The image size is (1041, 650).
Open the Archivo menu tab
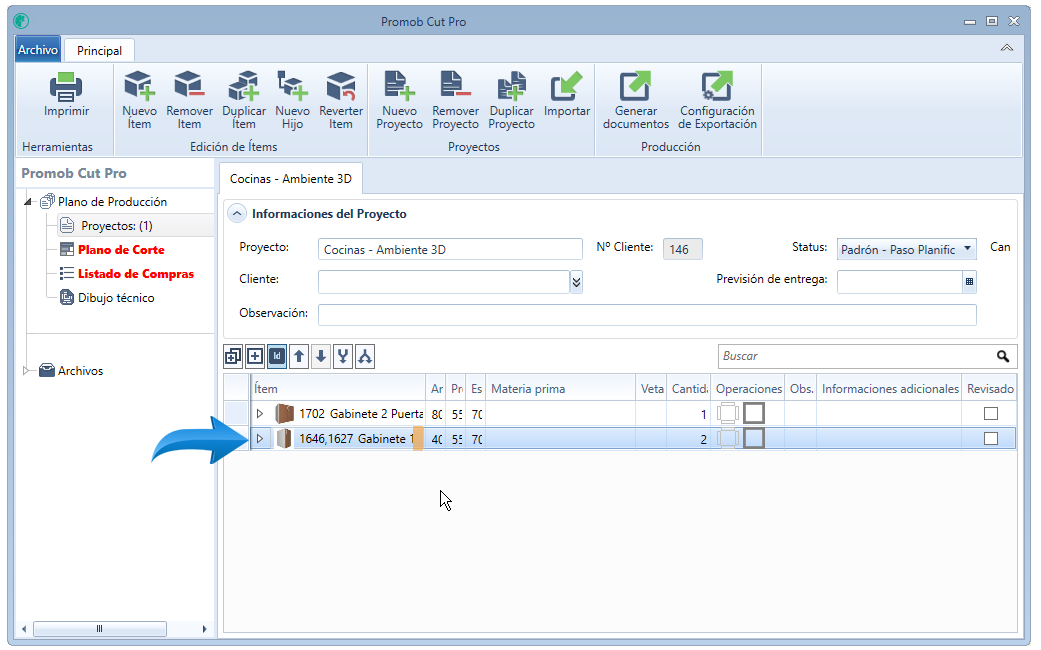[x=38, y=50]
